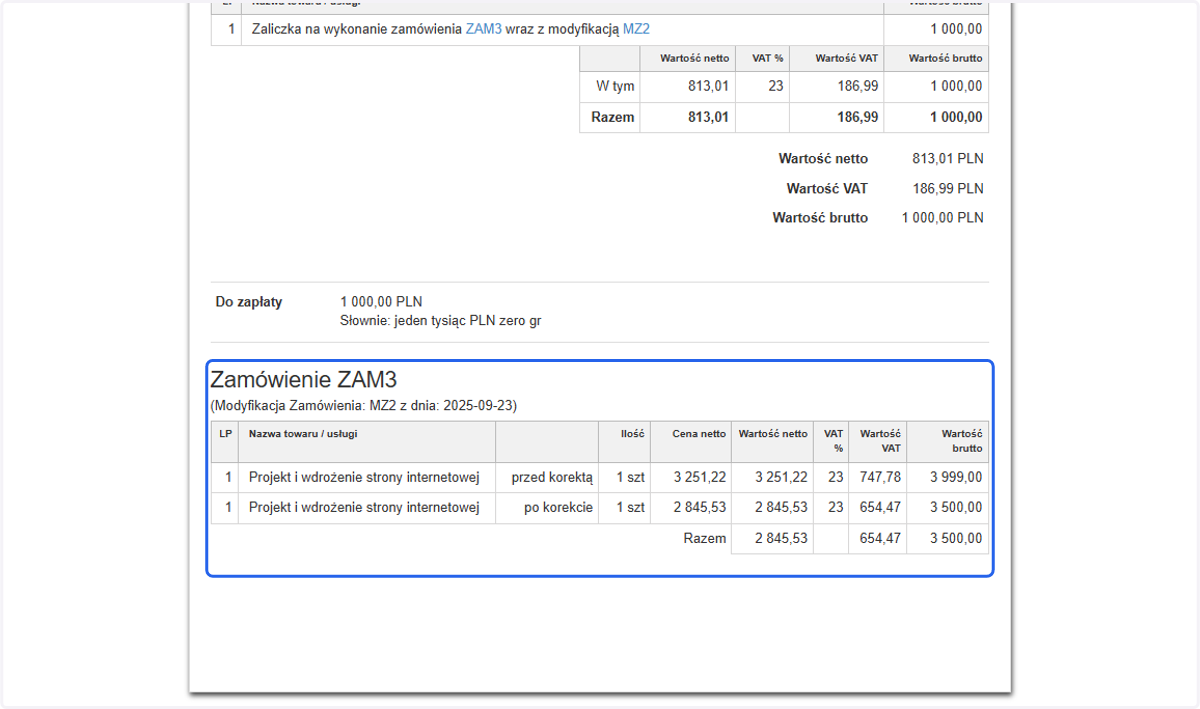Click 'Nazwa towaru / usługi' header in order table
Viewport: 1200px width, 709px height.
click(x=303, y=434)
